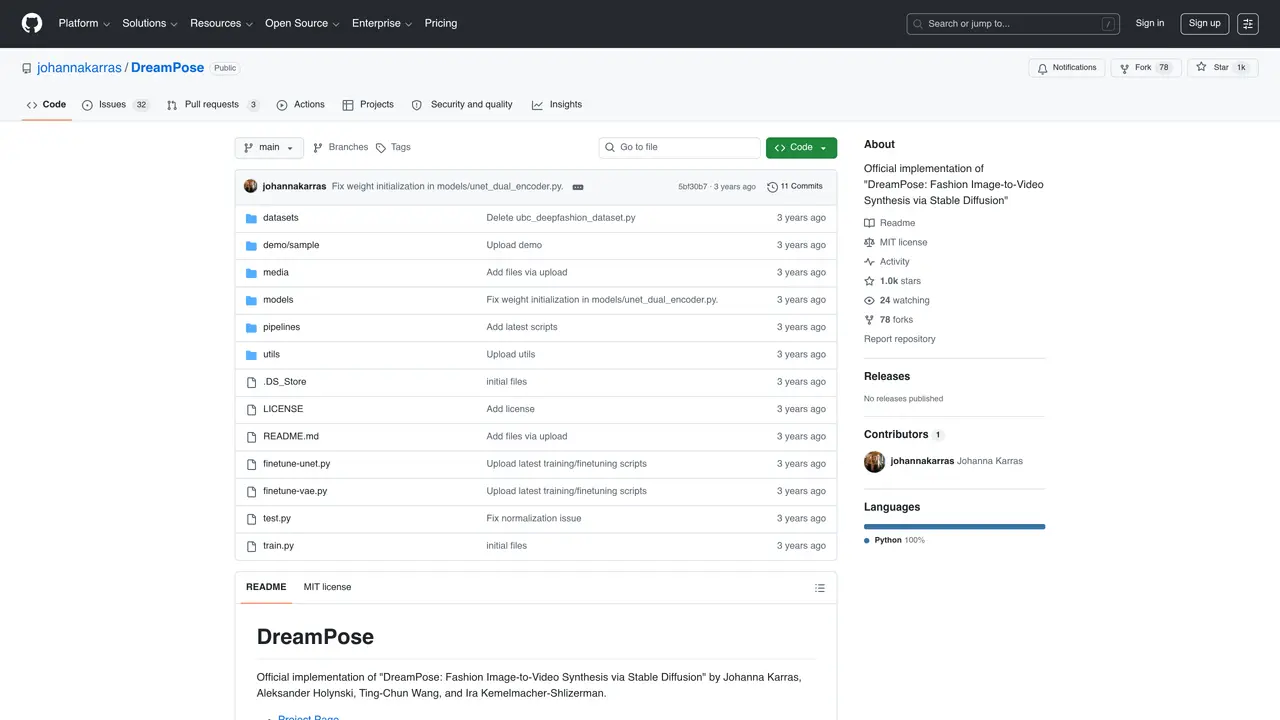1280x720 pixels.
Task: Switch to MIT license tab in README
Action: point(327,588)
